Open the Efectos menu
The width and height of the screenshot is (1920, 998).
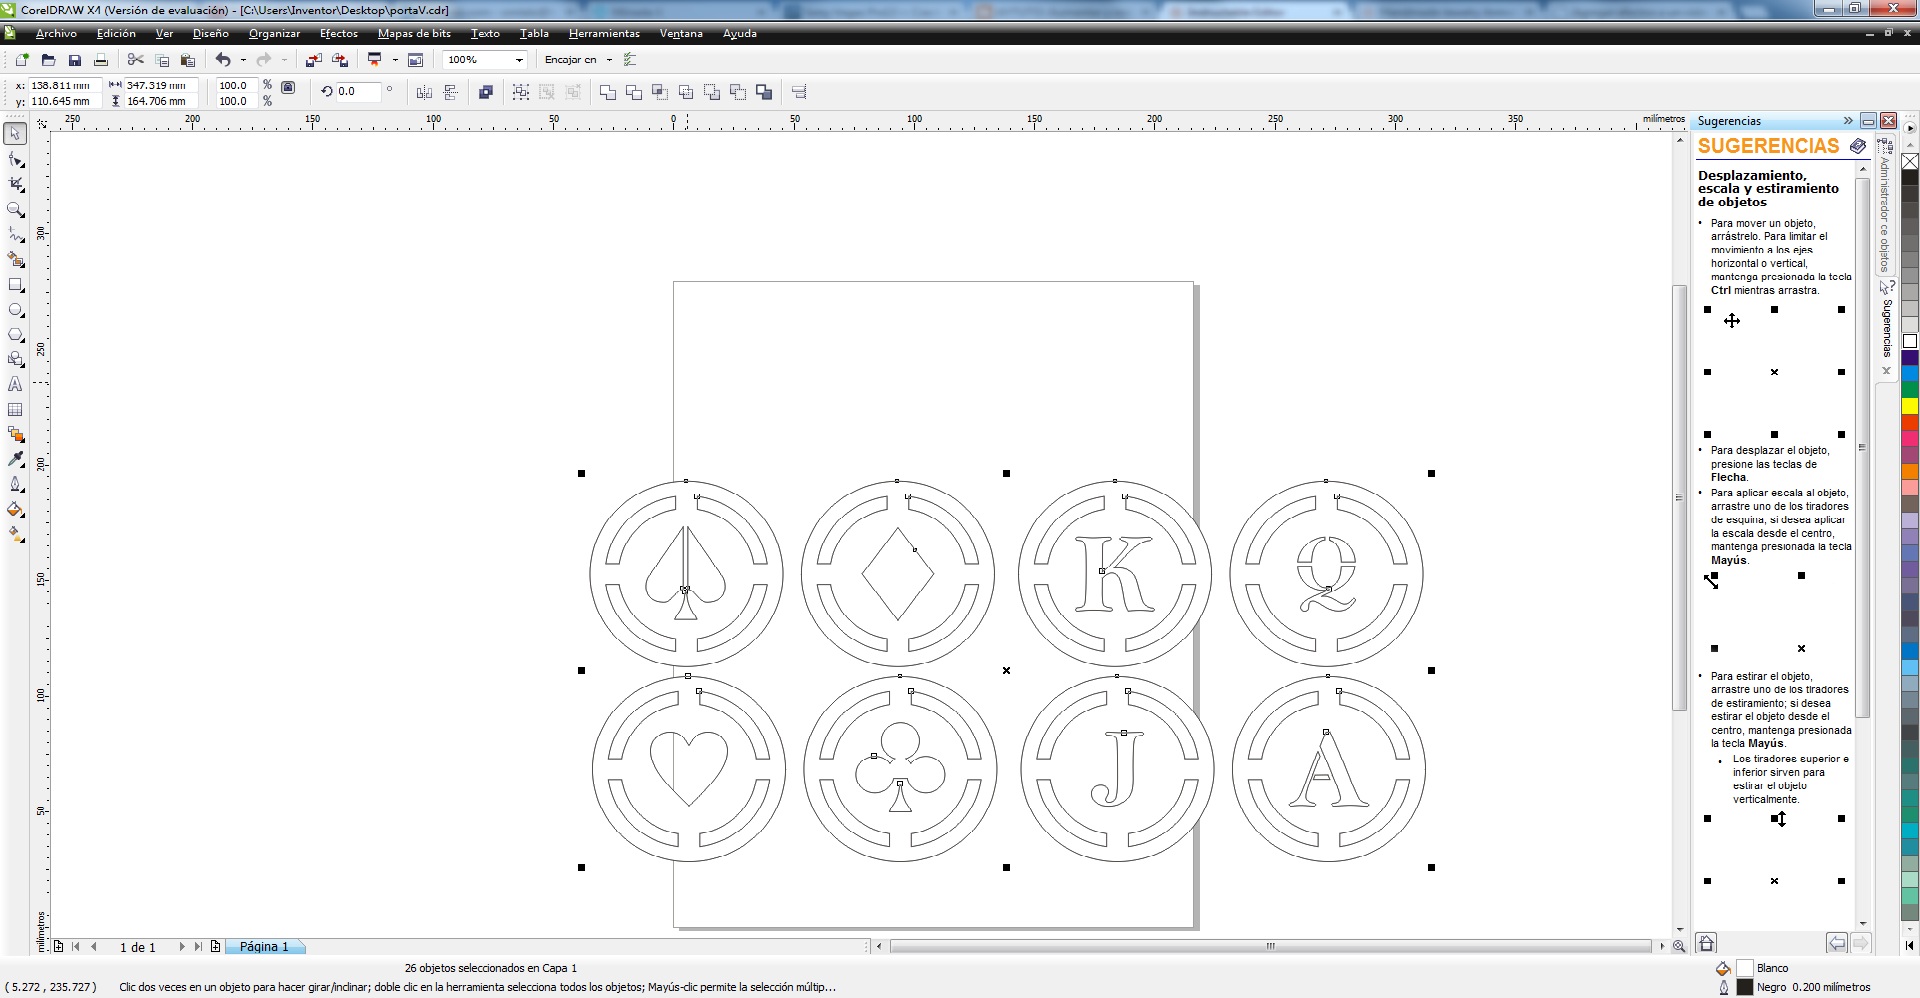339,33
